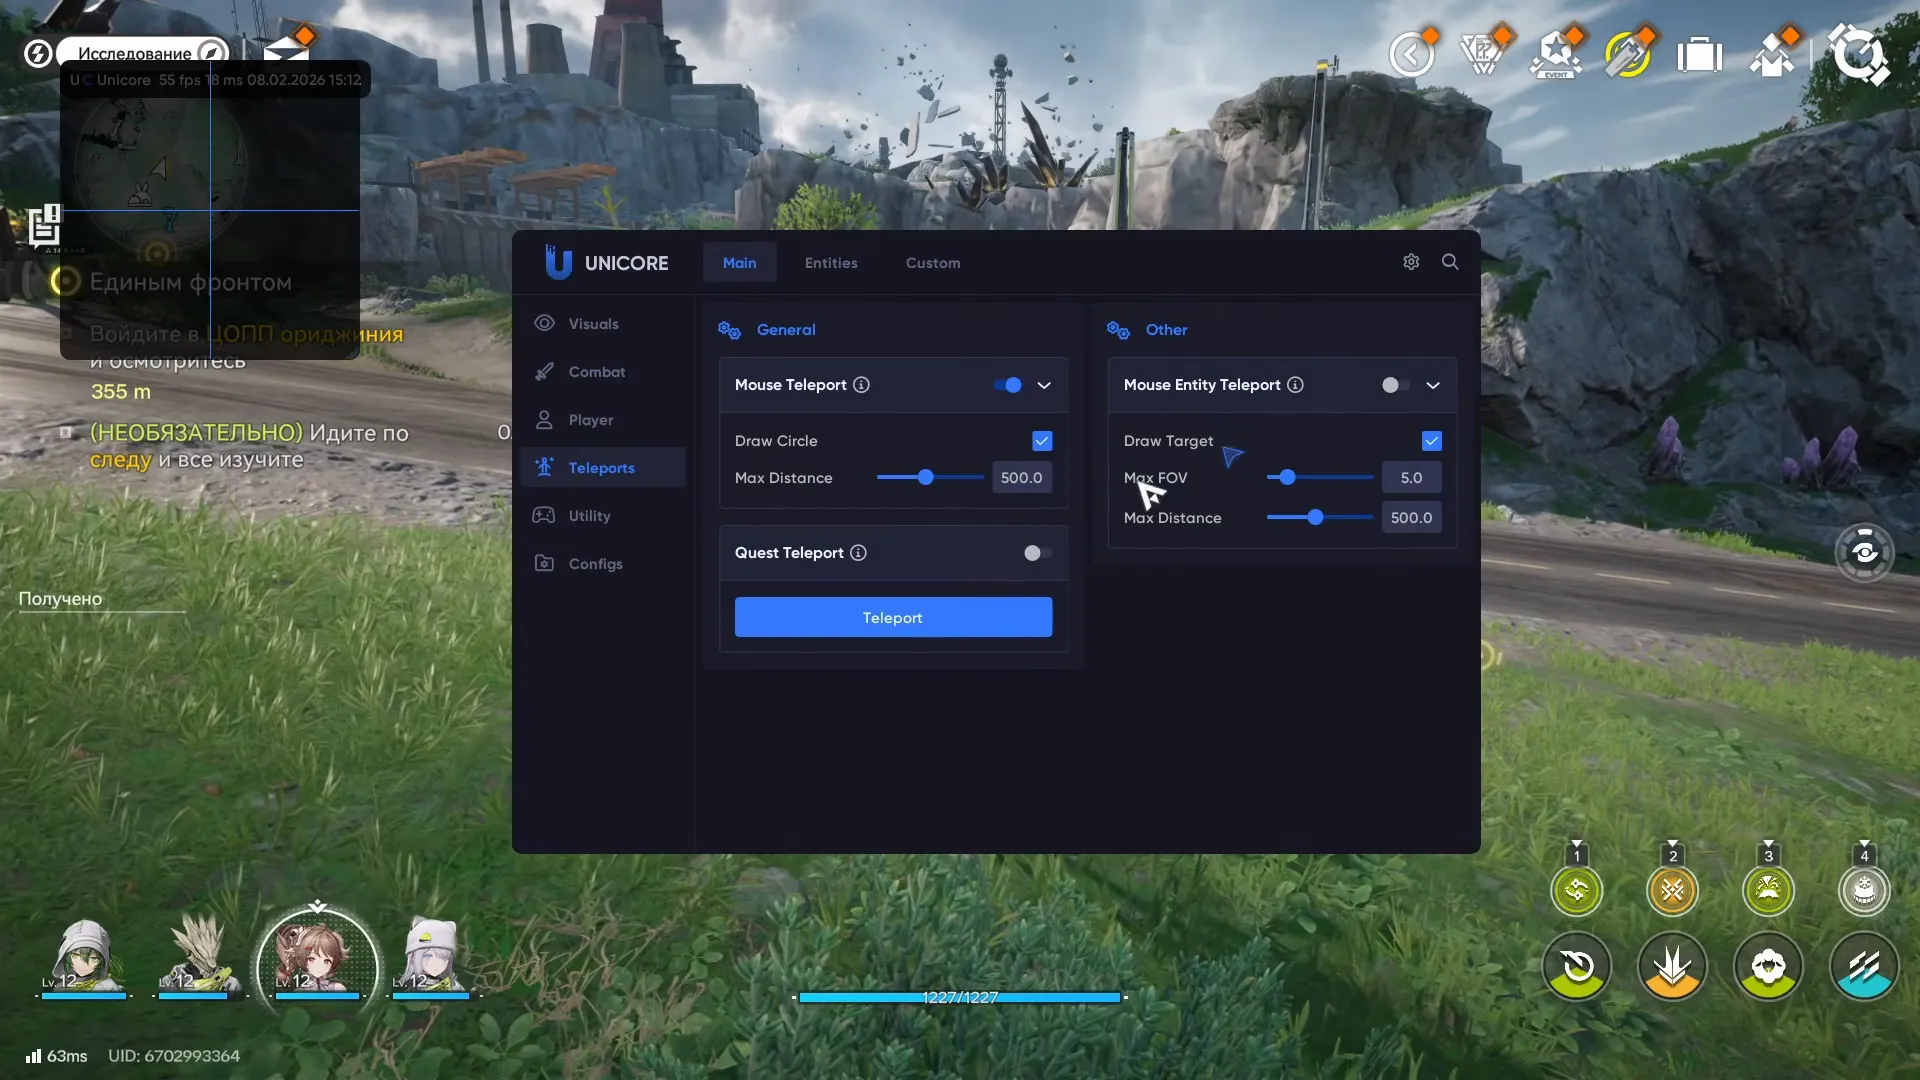Image resolution: width=1920 pixels, height=1080 pixels.
Task: Open the backpack icon in the top bar
Action: click(x=1700, y=55)
